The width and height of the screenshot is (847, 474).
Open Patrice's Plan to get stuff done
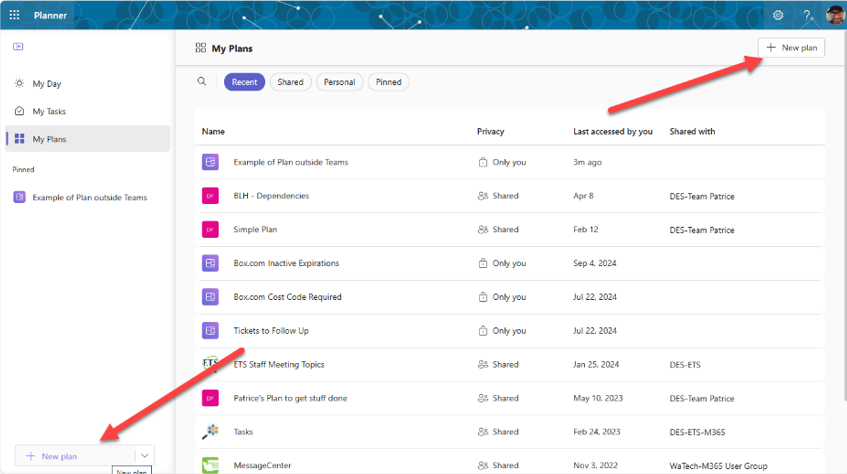pos(290,398)
